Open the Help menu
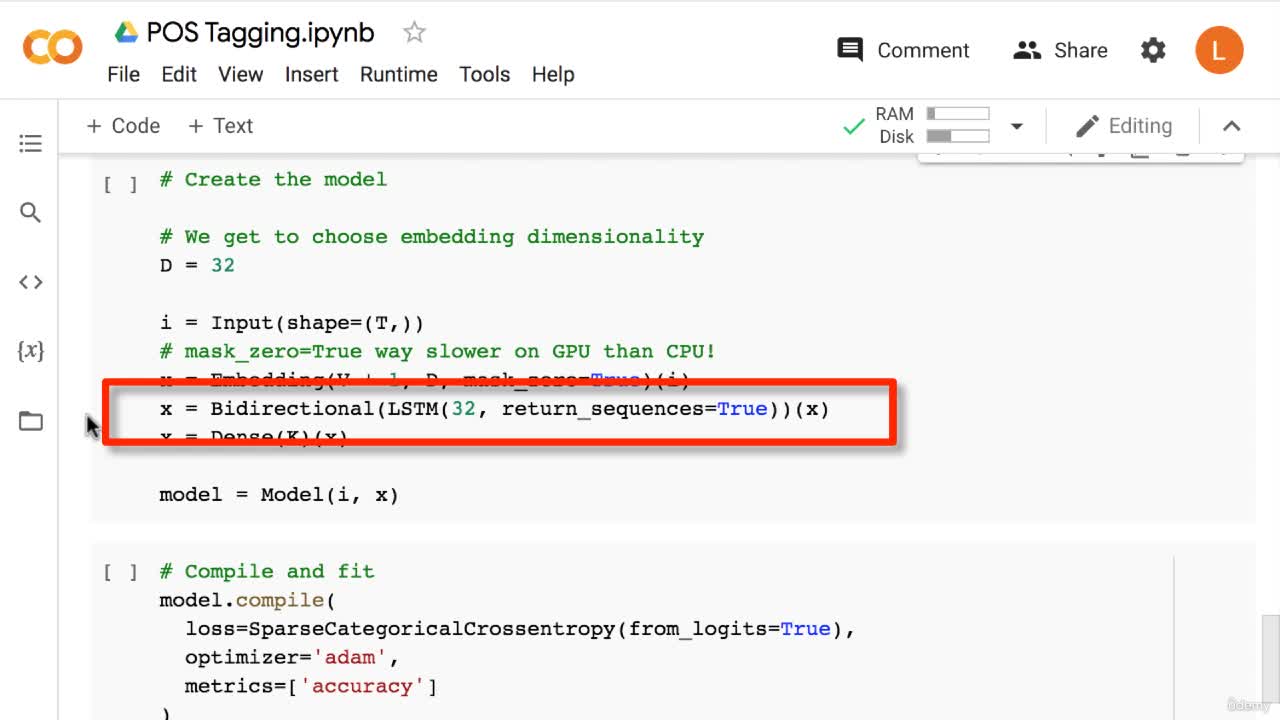The image size is (1280, 720). [553, 75]
